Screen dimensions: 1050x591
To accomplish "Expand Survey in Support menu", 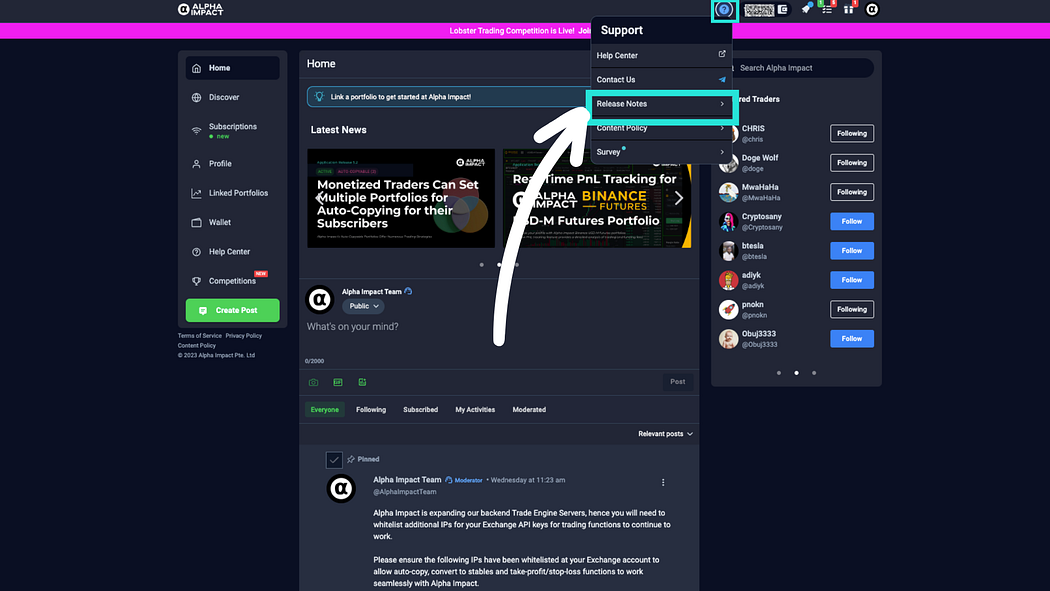I will pos(661,152).
